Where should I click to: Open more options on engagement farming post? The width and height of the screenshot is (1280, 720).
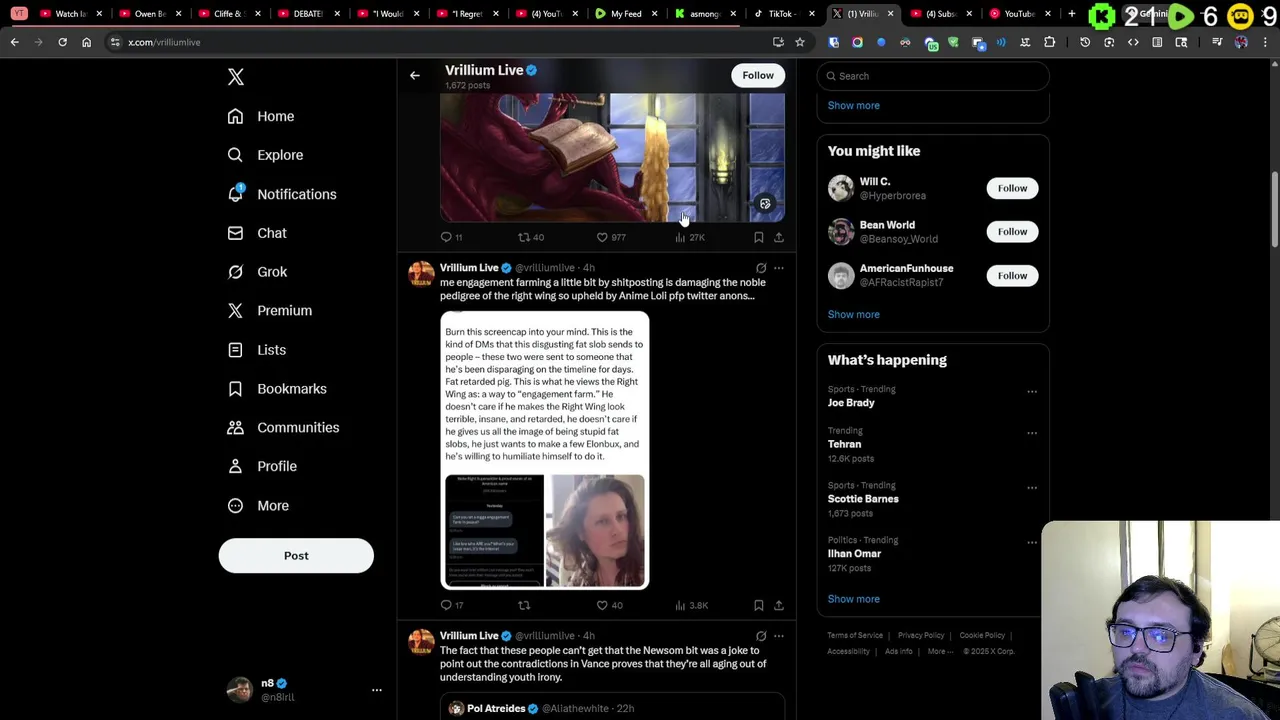tap(778, 268)
